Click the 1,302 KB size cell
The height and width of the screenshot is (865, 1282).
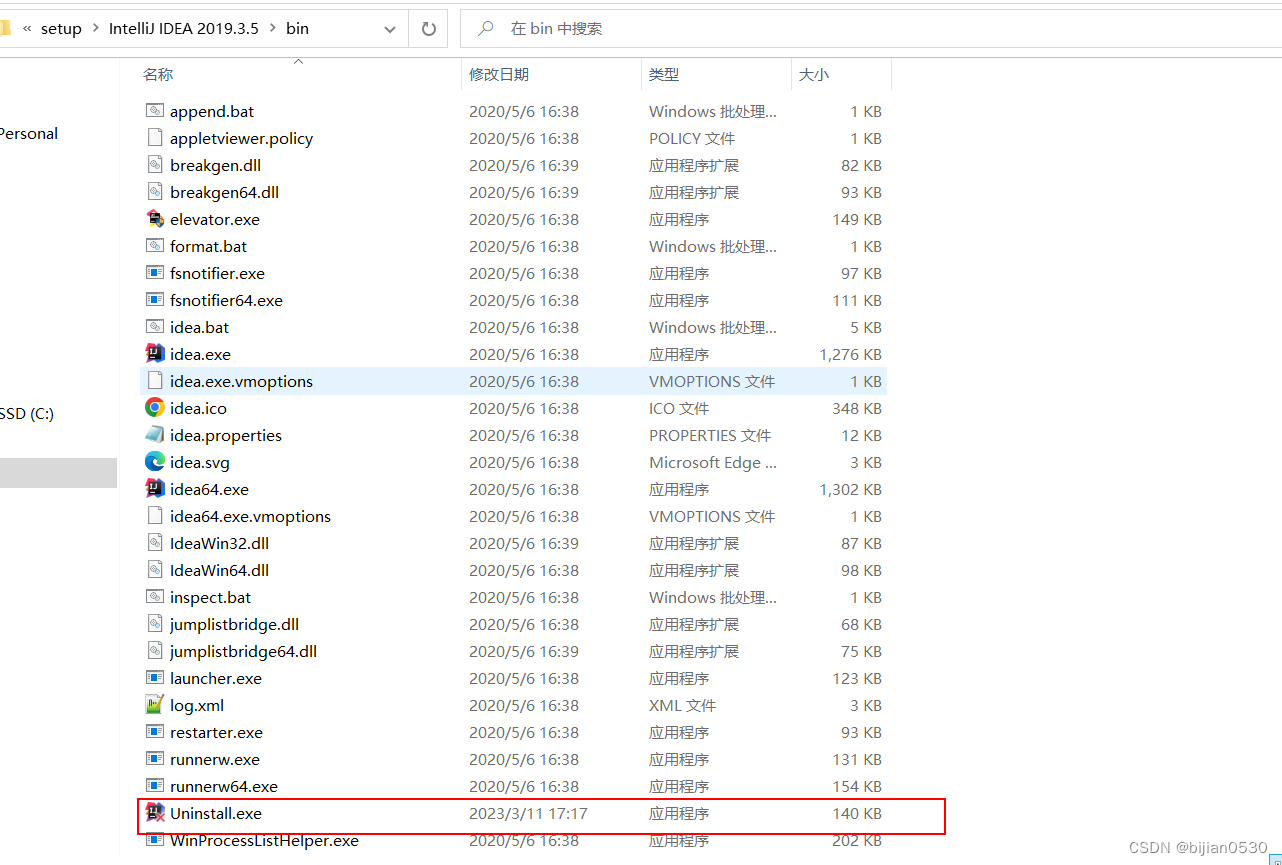(x=850, y=490)
